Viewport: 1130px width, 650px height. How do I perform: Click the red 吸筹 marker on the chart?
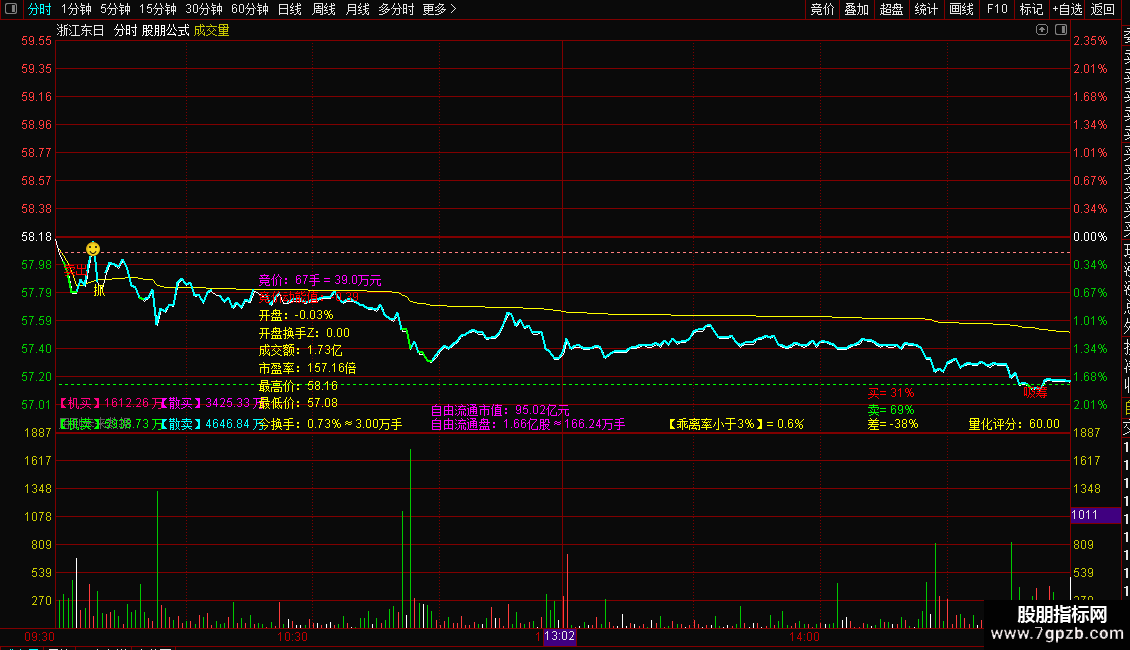(1036, 393)
